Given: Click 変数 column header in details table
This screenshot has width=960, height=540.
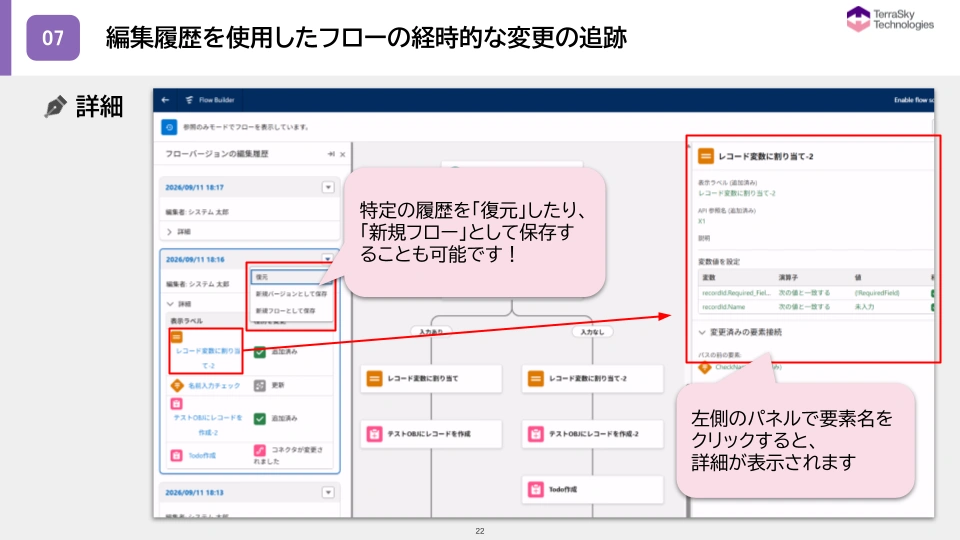Looking at the screenshot, I should 708,277.
